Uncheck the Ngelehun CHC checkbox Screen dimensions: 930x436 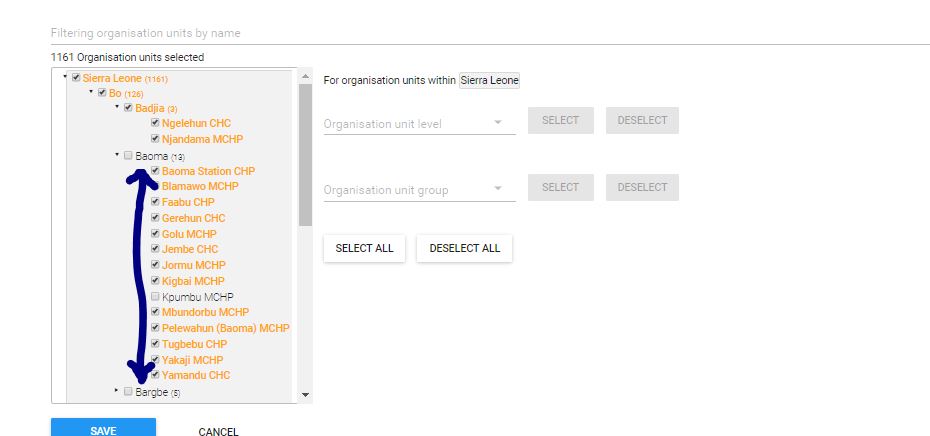tap(155, 124)
